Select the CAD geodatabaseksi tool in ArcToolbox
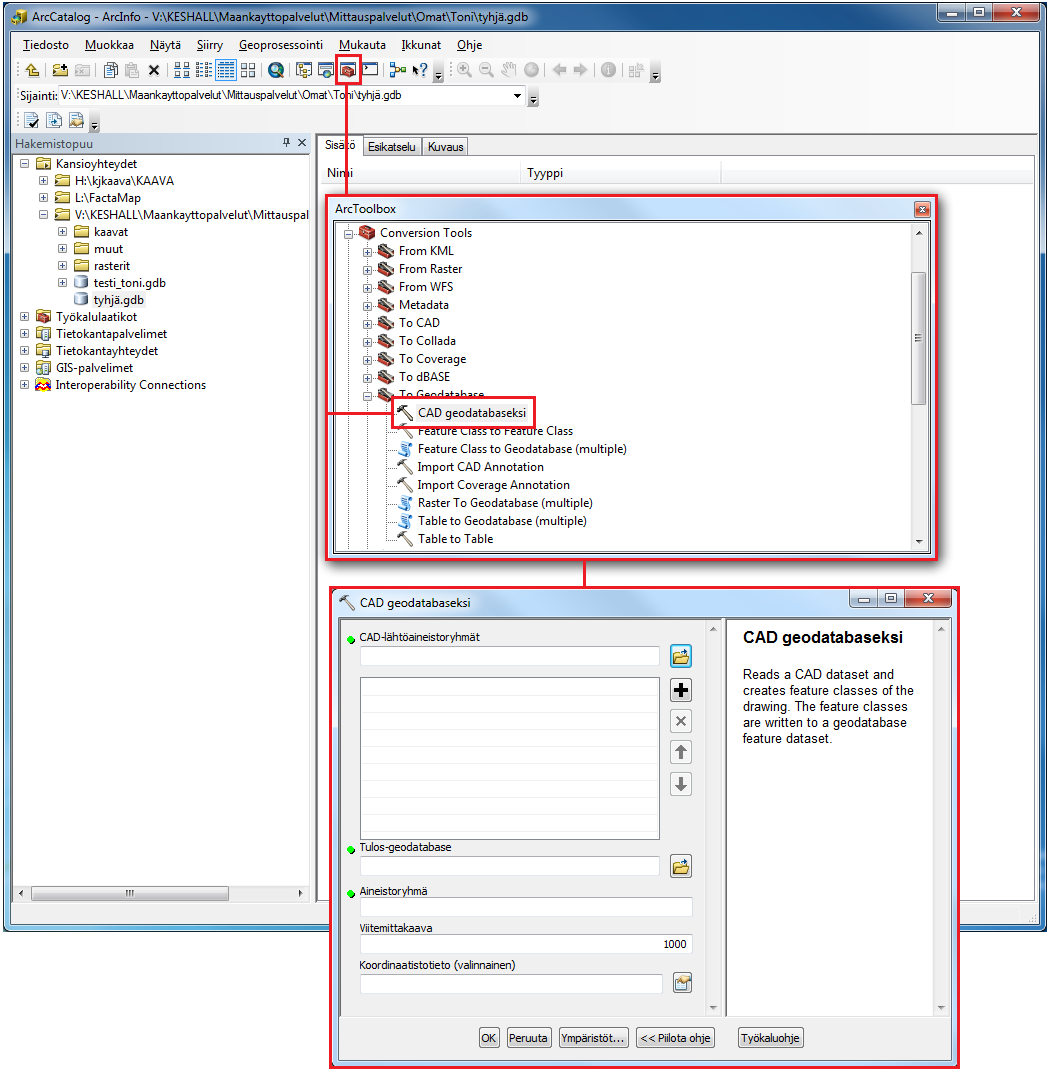 tap(472, 413)
